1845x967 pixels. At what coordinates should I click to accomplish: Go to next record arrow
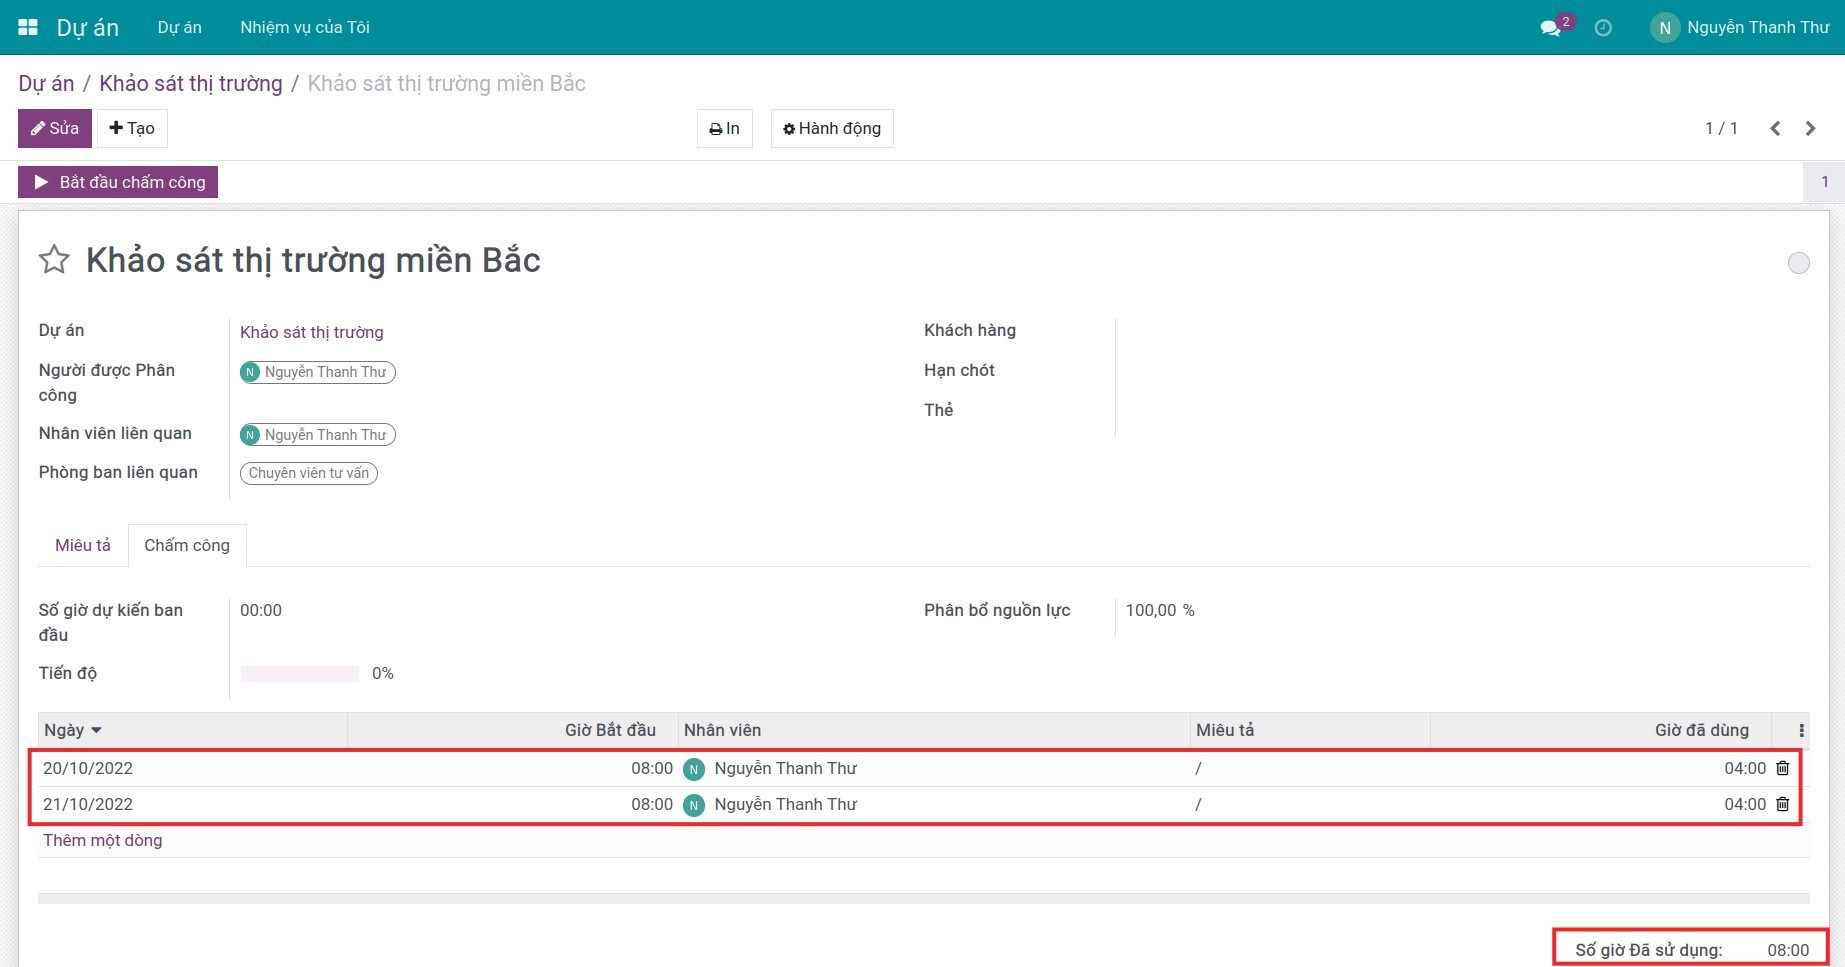[1810, 128]
